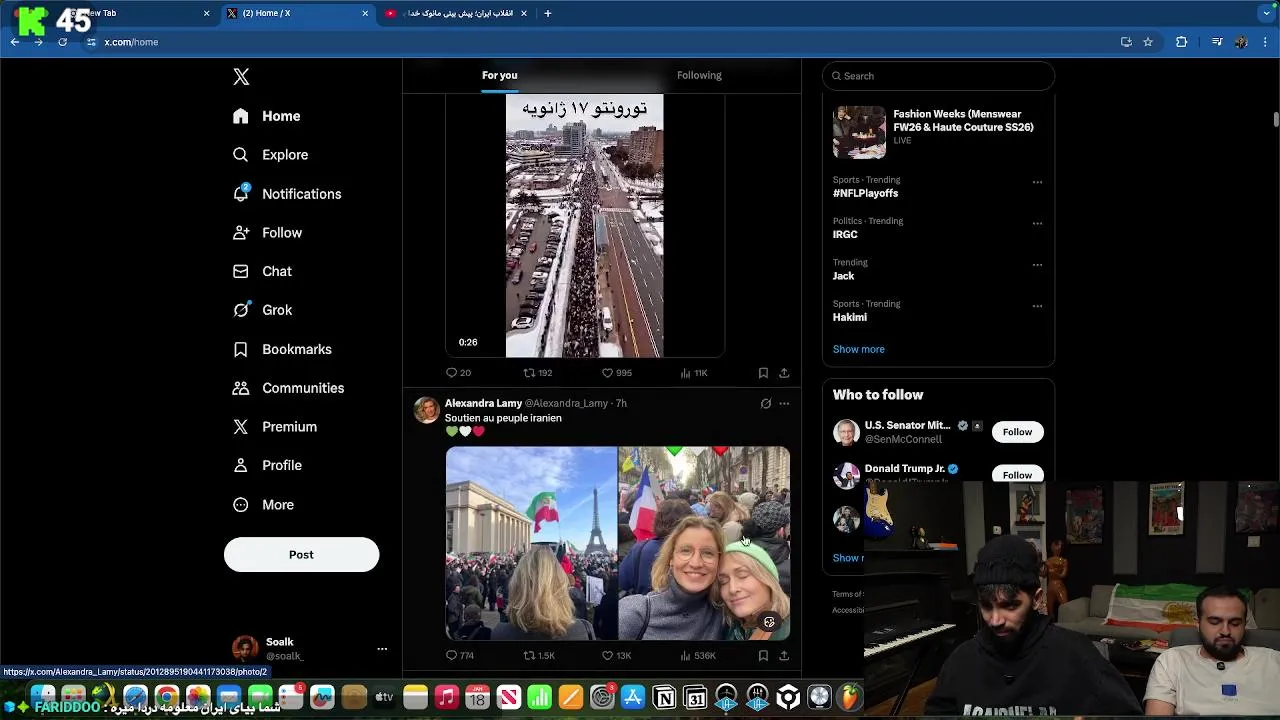Reply to the Toronto video post
Viewport: 1280px width, 720px height.
point(458,373)
